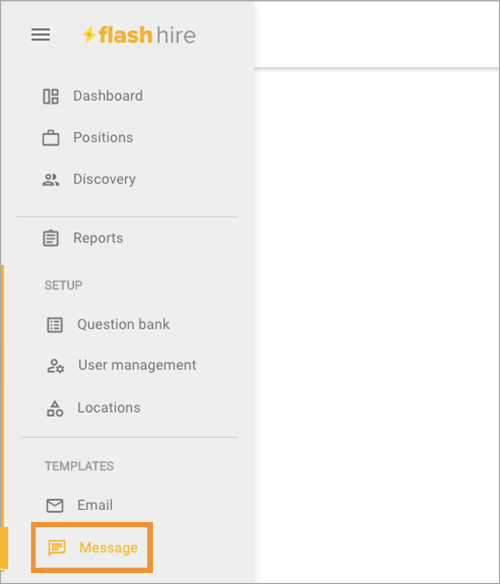Click the User management gear-person icon
This screenshot has height=584, width=500.
coord(55,366)
